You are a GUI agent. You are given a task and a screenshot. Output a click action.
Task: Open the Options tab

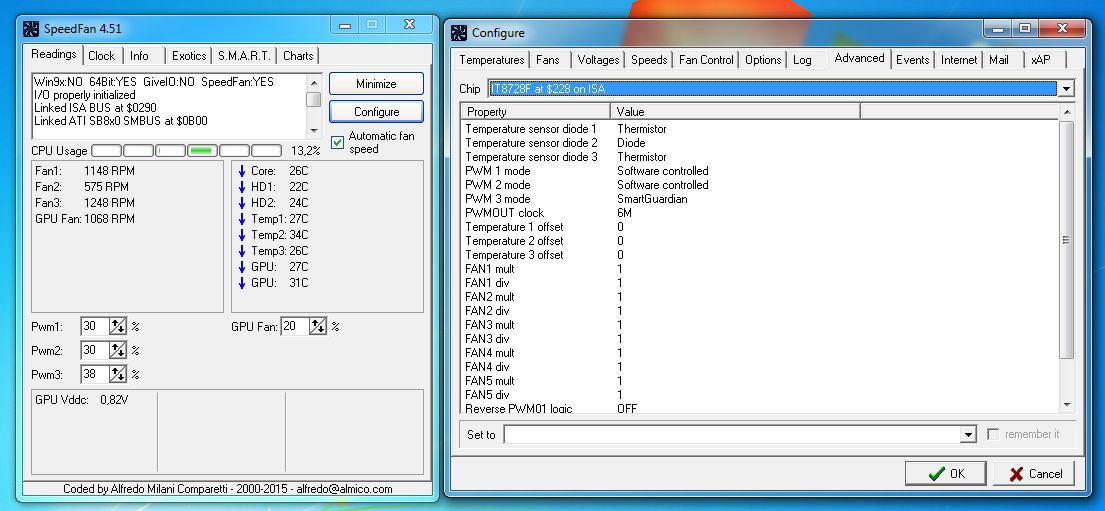(x=763, y=60)
